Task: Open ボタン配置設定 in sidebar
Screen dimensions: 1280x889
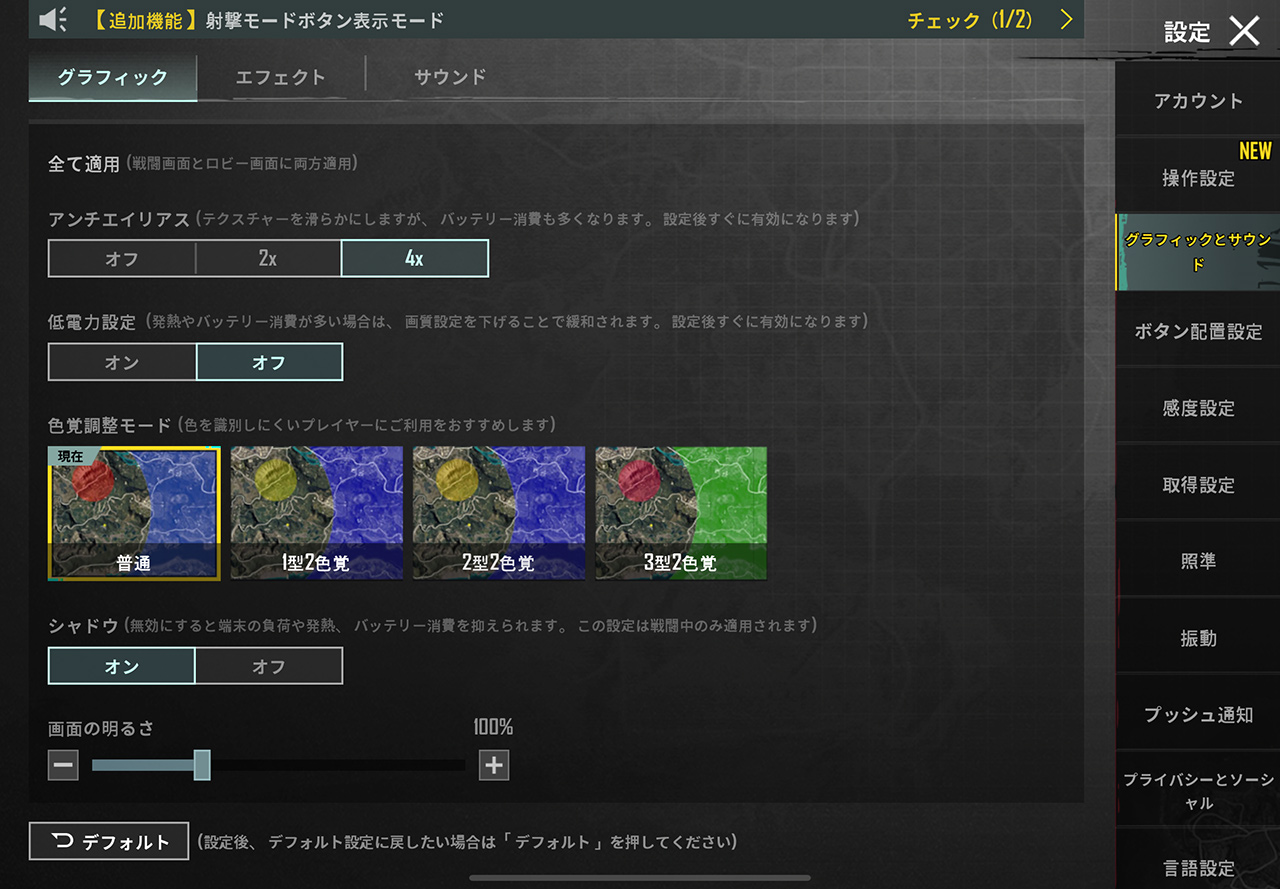Action: tap(1198, 331)
